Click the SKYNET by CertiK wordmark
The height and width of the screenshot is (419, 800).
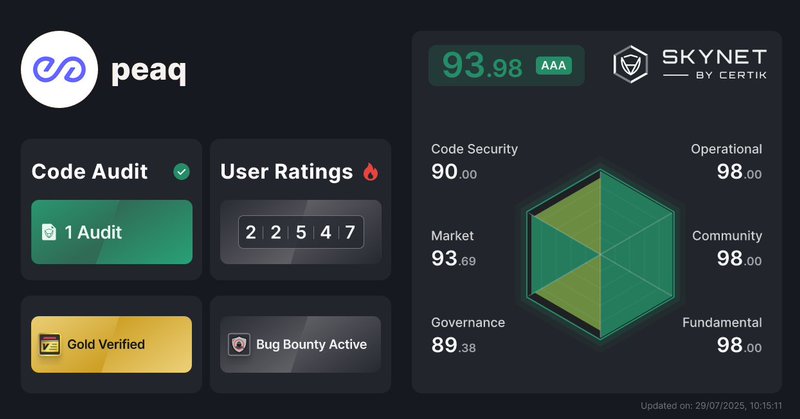pyautogui.click(x=714, y=64)
